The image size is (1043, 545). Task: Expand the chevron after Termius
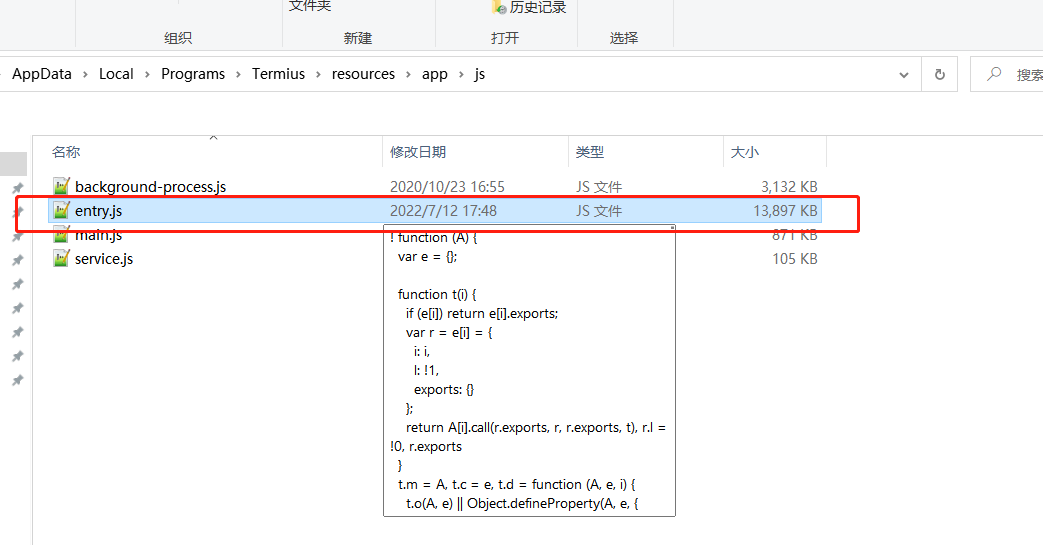pos(318,75)
